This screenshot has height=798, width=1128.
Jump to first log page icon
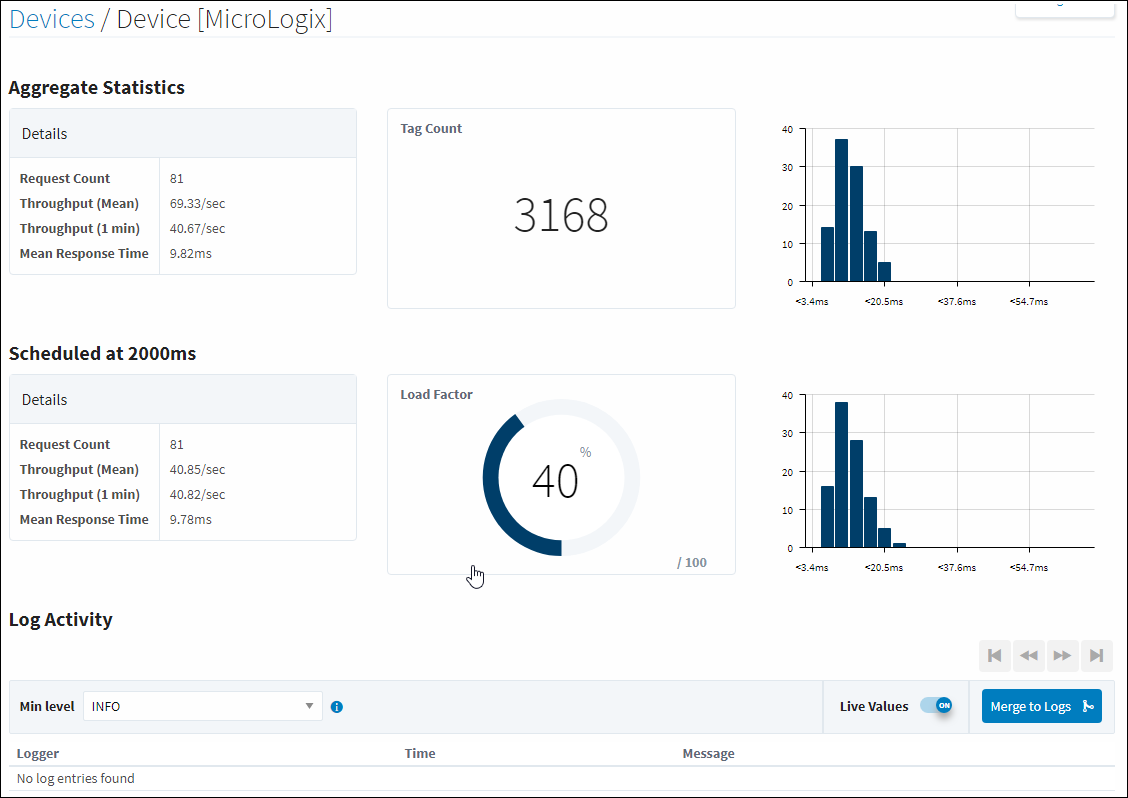click(x=995, y=656)
